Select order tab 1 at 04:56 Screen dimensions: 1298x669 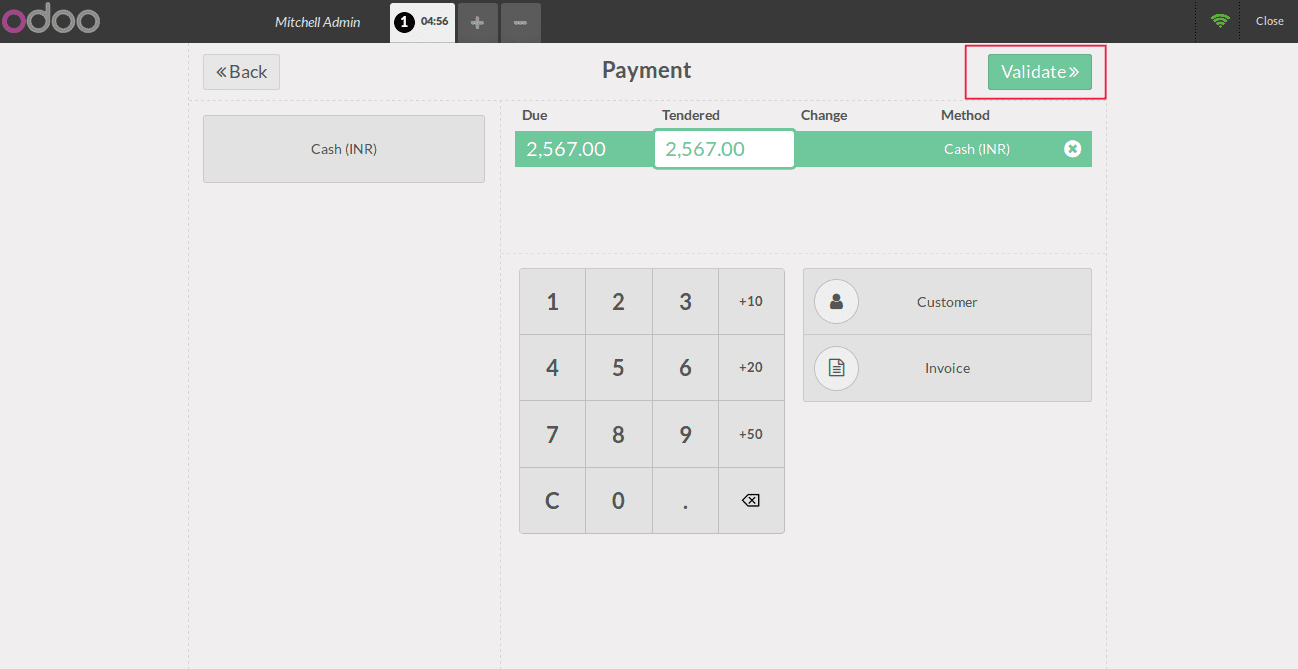pyautogui.click(x=422, y=21)
